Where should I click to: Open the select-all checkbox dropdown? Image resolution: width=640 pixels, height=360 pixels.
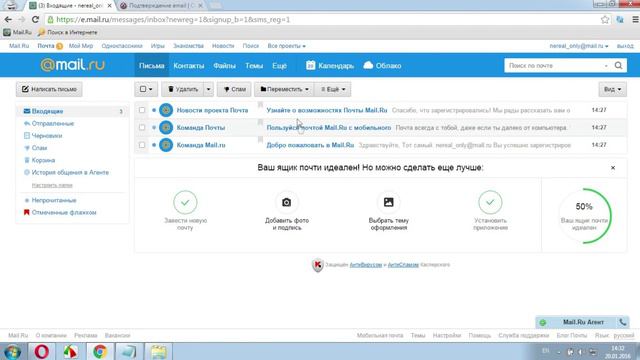pos(146,89)
